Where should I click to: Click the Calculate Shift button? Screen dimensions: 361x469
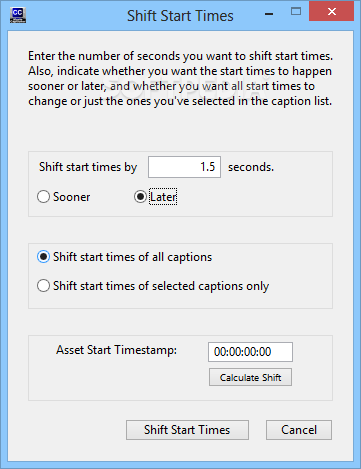click(250, 377)
